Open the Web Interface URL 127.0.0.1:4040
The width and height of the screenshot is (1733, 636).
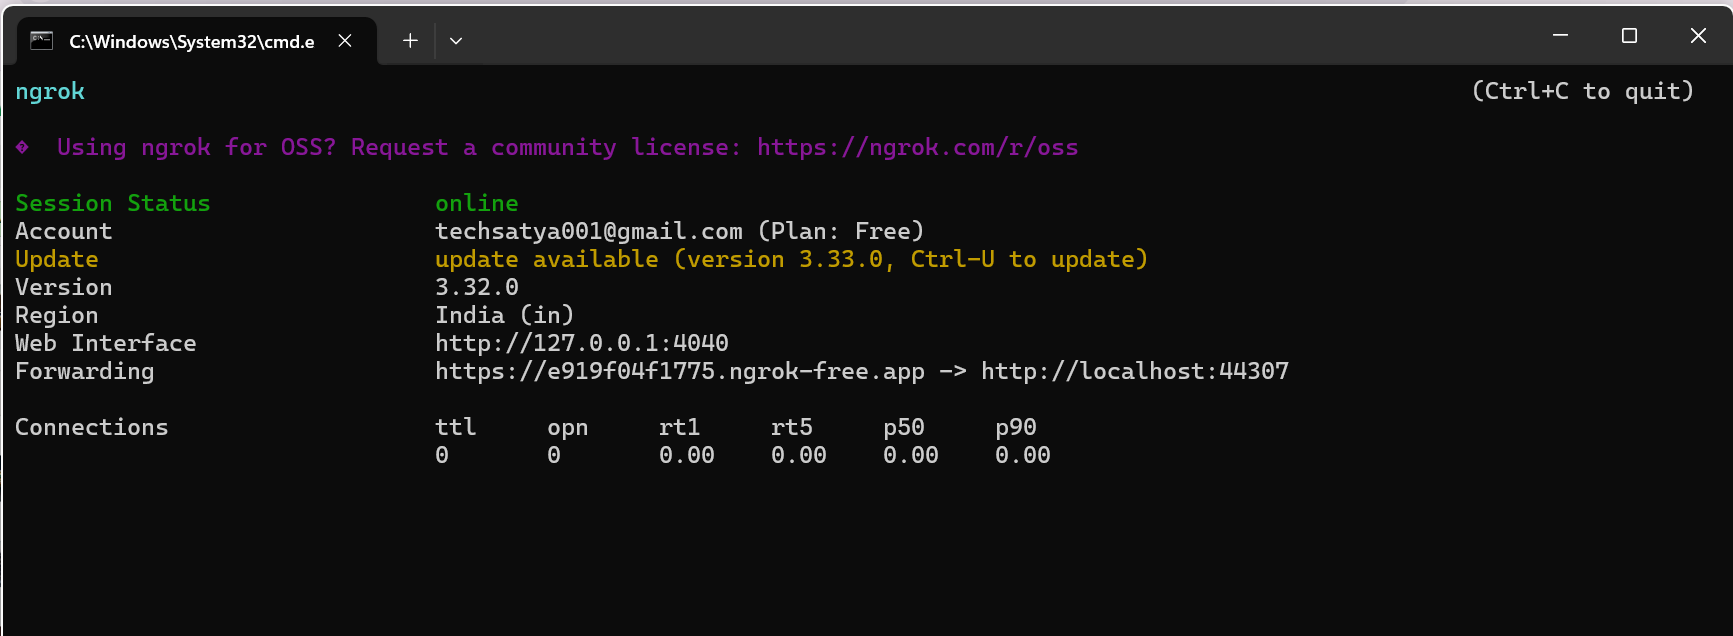tap(581, 343)
